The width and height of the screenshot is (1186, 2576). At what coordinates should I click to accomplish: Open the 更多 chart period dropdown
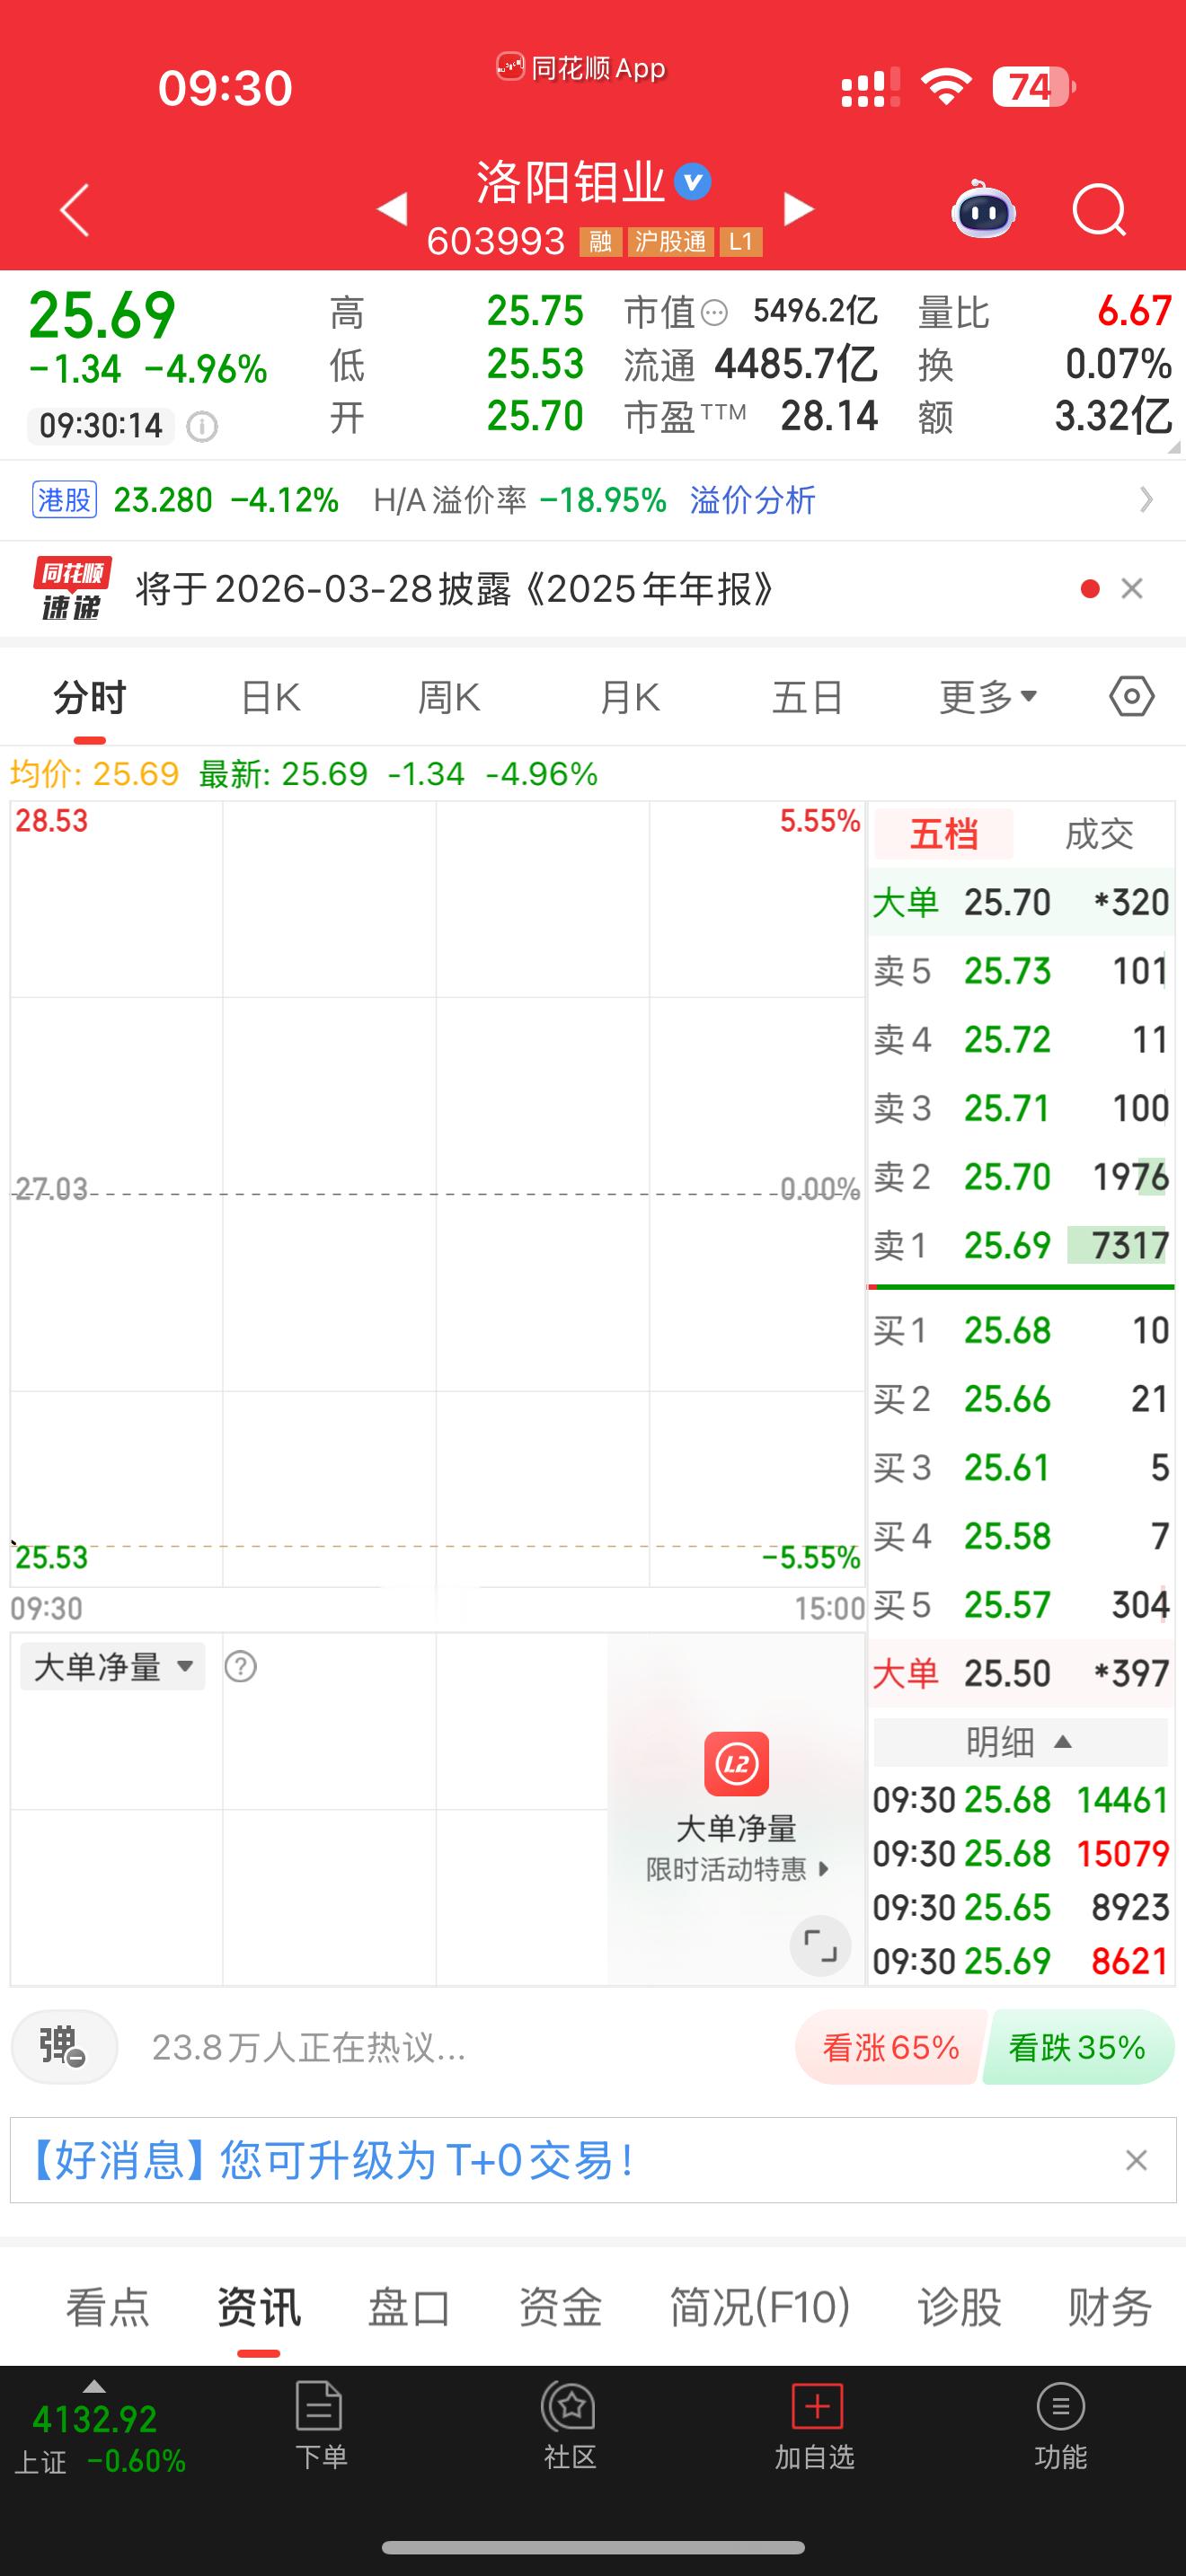[x=988, y=697]
